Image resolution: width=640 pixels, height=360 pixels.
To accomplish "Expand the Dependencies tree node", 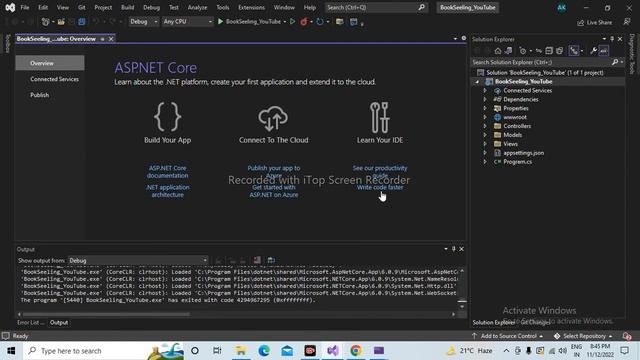I will (485, 99).
